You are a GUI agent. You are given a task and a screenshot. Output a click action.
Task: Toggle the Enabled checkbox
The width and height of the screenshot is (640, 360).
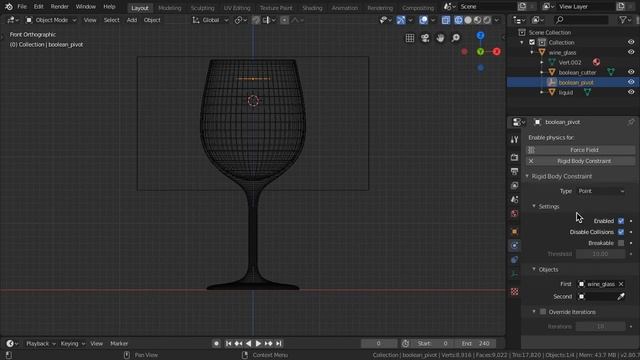click(x=621, y=221)
